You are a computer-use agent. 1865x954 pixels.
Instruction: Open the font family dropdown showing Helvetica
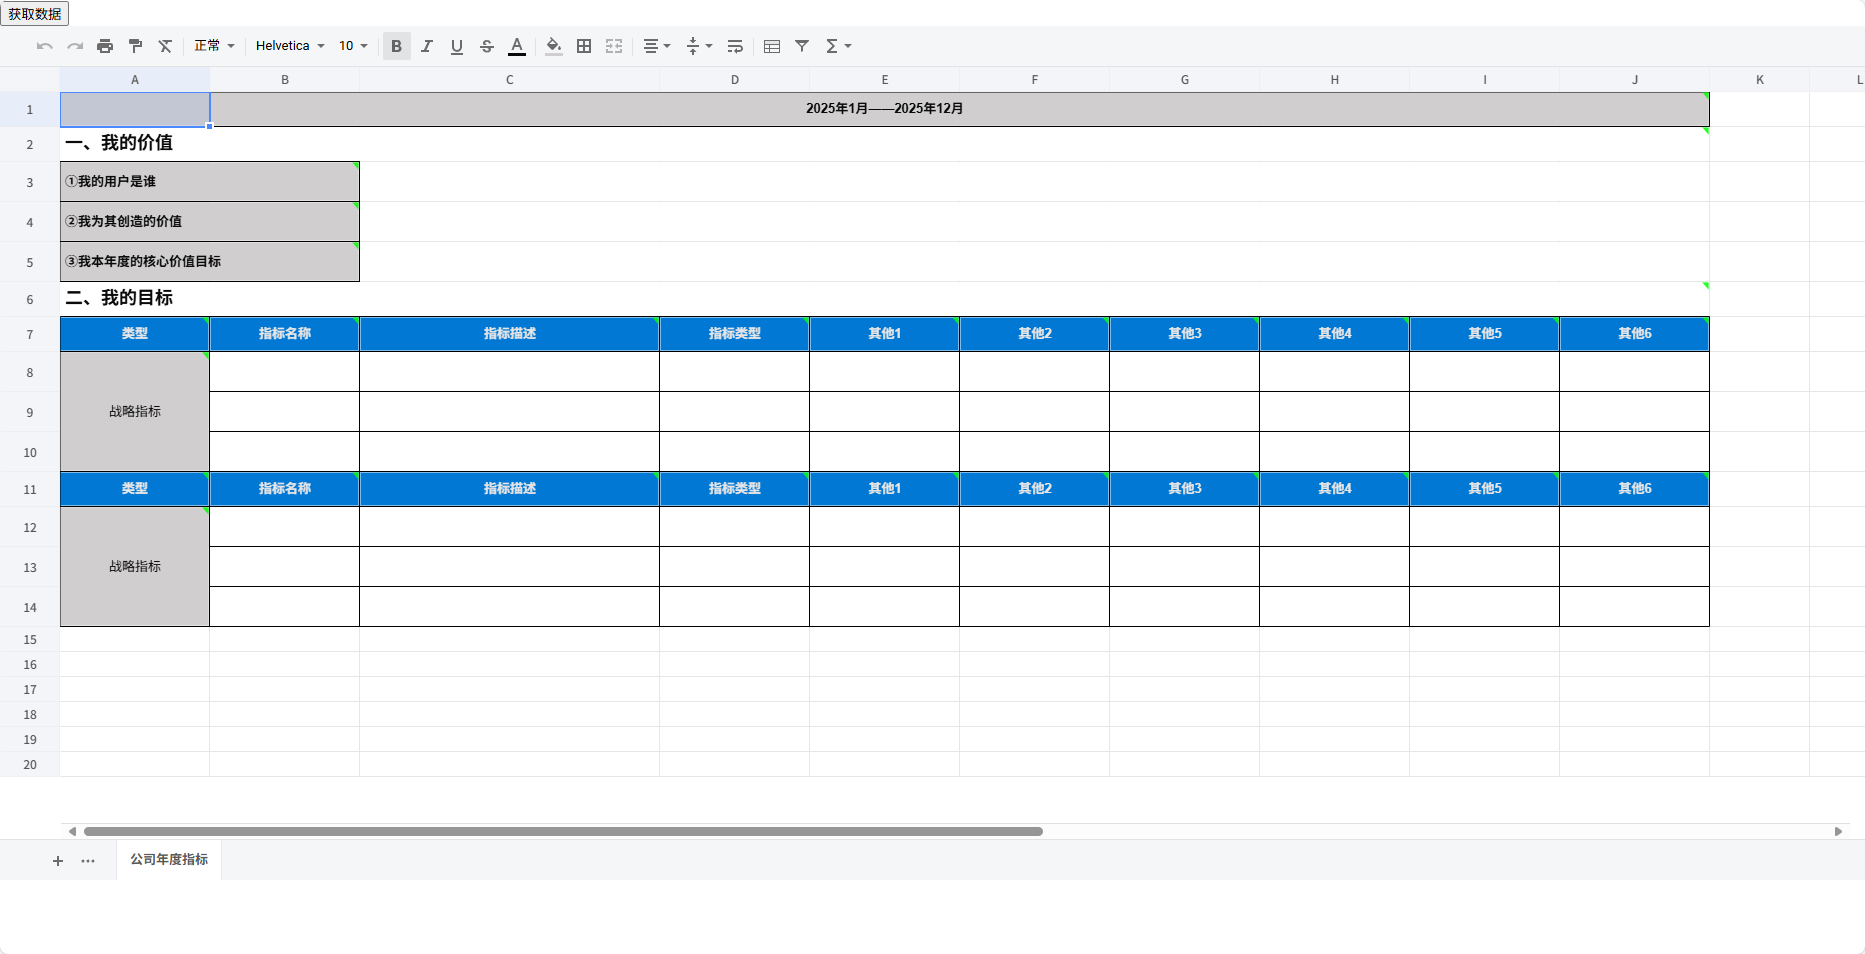[x=289, y=46]
